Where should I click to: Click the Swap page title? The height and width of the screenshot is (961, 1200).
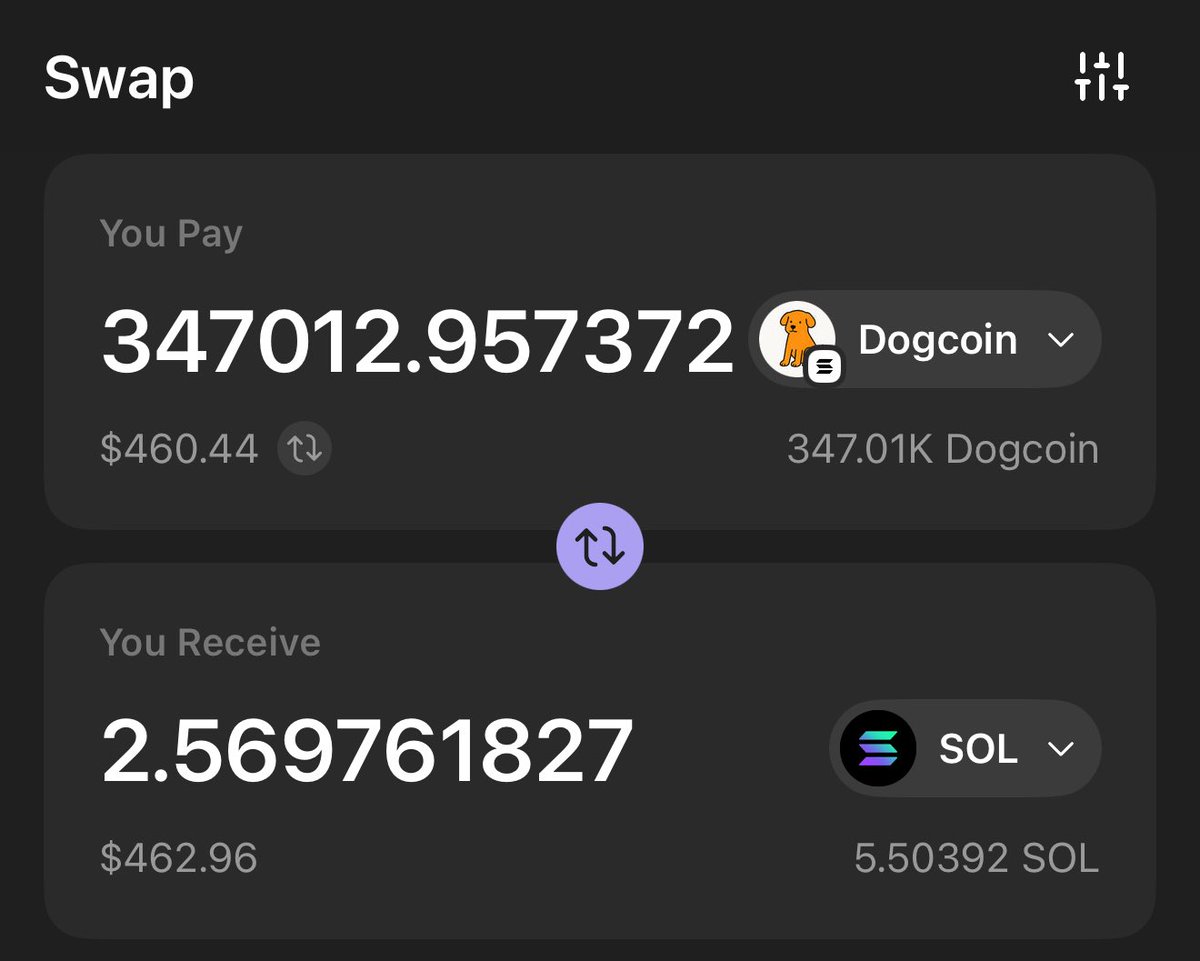point(119,79)
